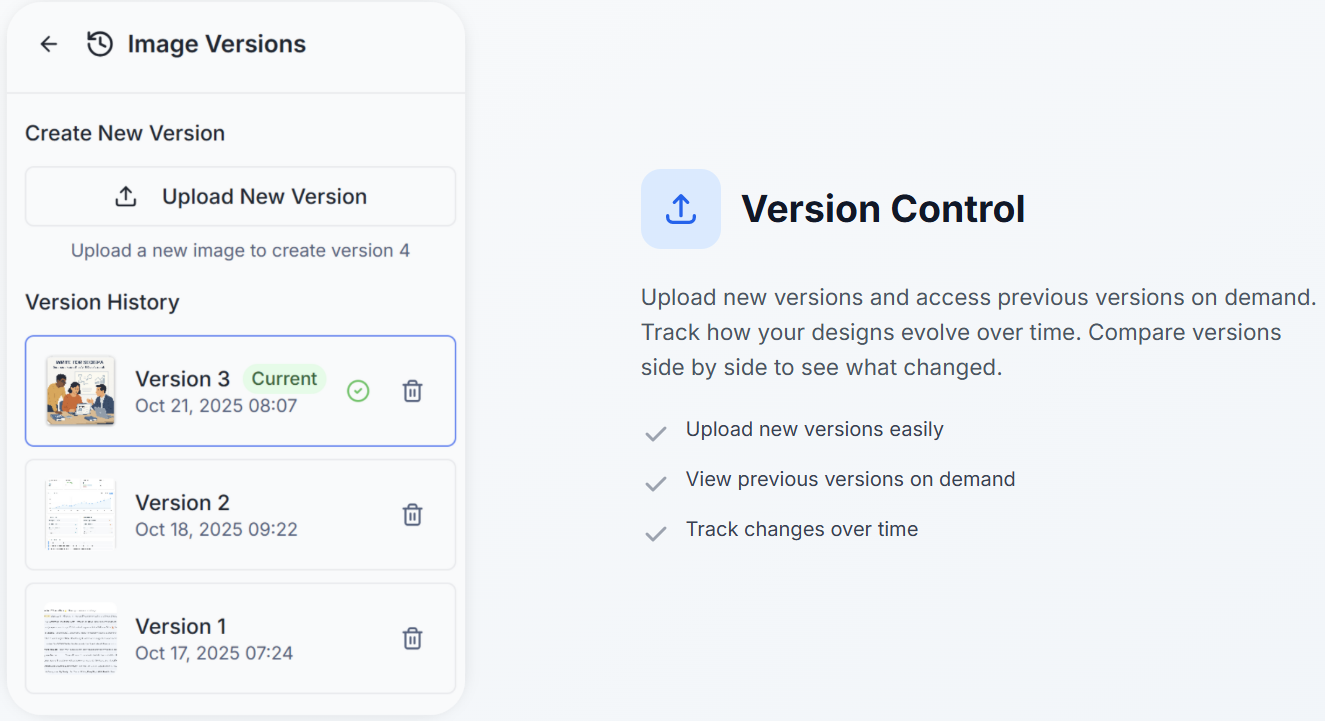Click the back arrow to exit Image Versions

click(48, 43)
